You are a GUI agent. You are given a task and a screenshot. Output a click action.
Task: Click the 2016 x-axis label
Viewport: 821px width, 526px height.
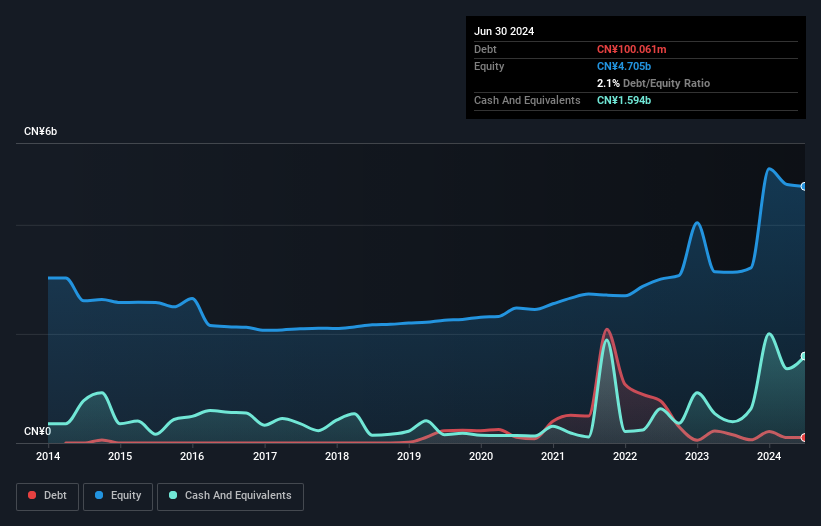pyautogui.click(x=192, y=456)
